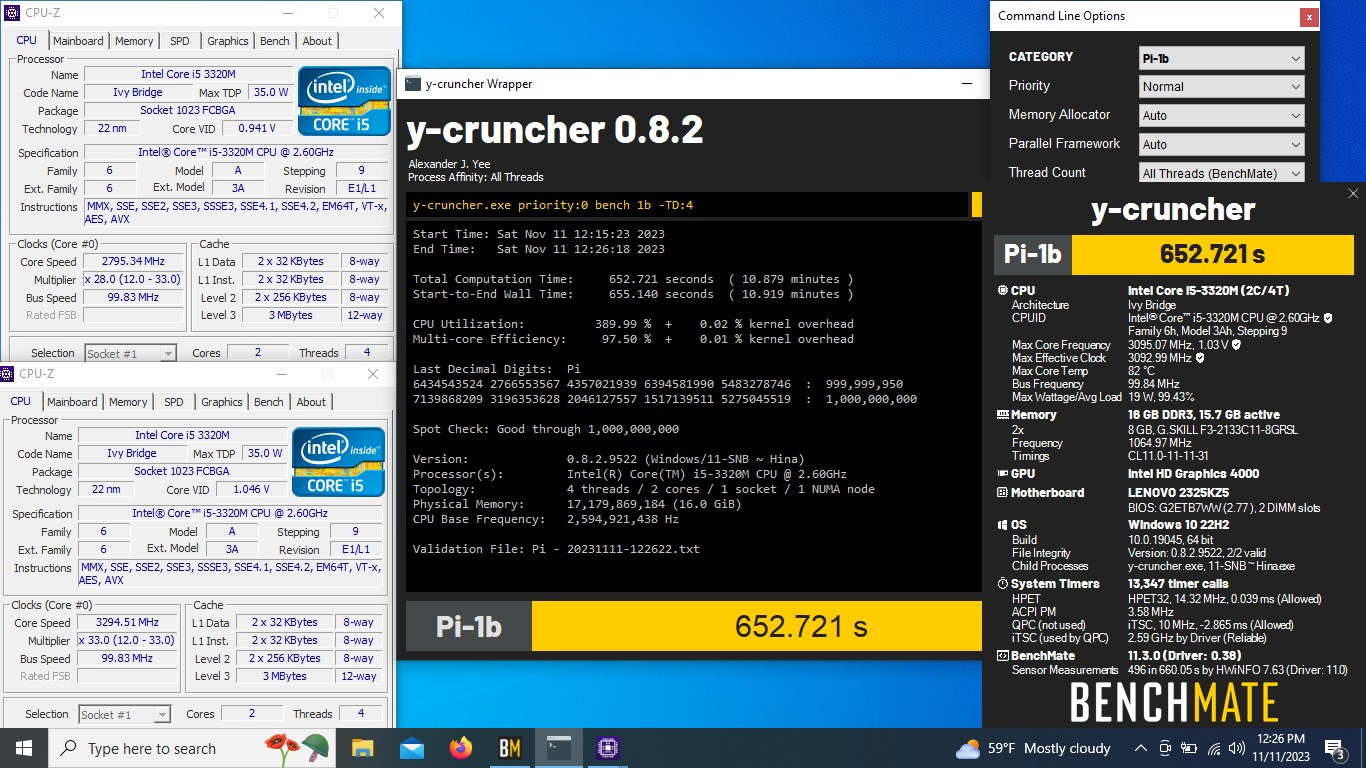Click the LENOVO 2325KZ5 motherboard text
Image resolution: width=1366 pixels, height=768 pixels.
1178,493
